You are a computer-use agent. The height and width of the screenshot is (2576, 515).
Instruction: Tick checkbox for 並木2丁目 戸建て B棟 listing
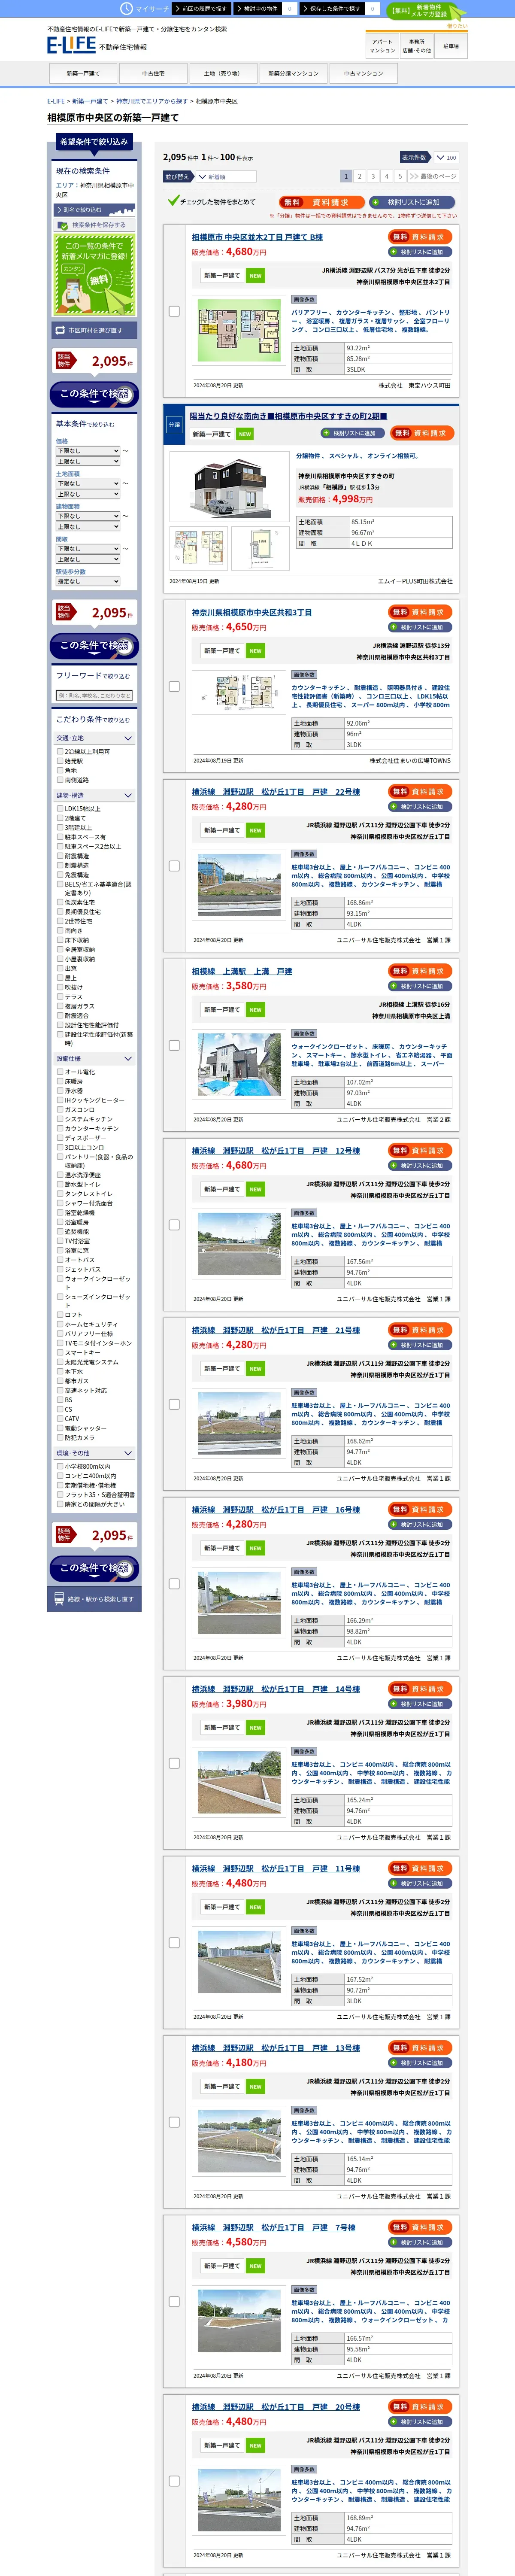[174, 311]
